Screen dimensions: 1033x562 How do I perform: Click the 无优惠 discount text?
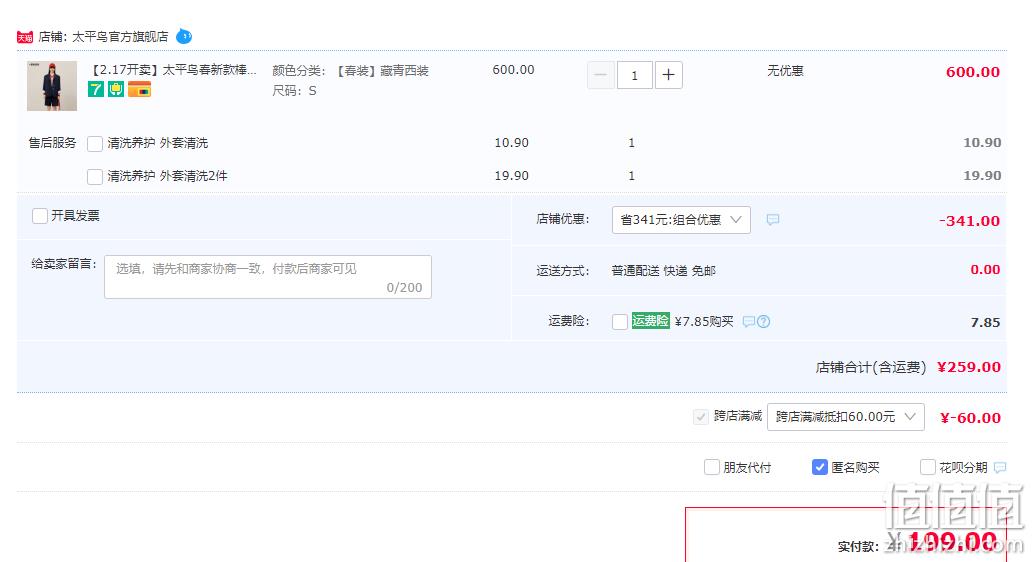785,70
